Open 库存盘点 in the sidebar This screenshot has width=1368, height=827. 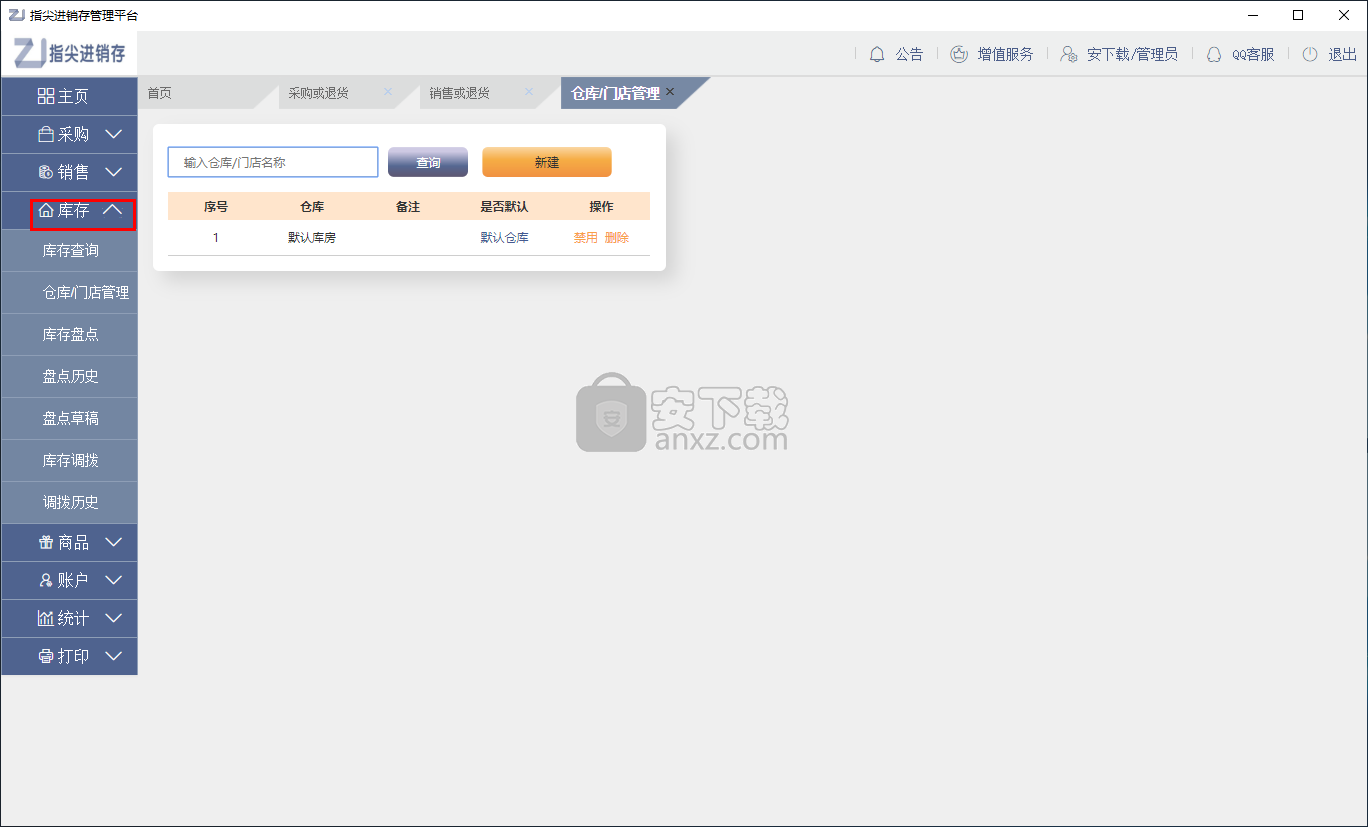coord(70,335)
